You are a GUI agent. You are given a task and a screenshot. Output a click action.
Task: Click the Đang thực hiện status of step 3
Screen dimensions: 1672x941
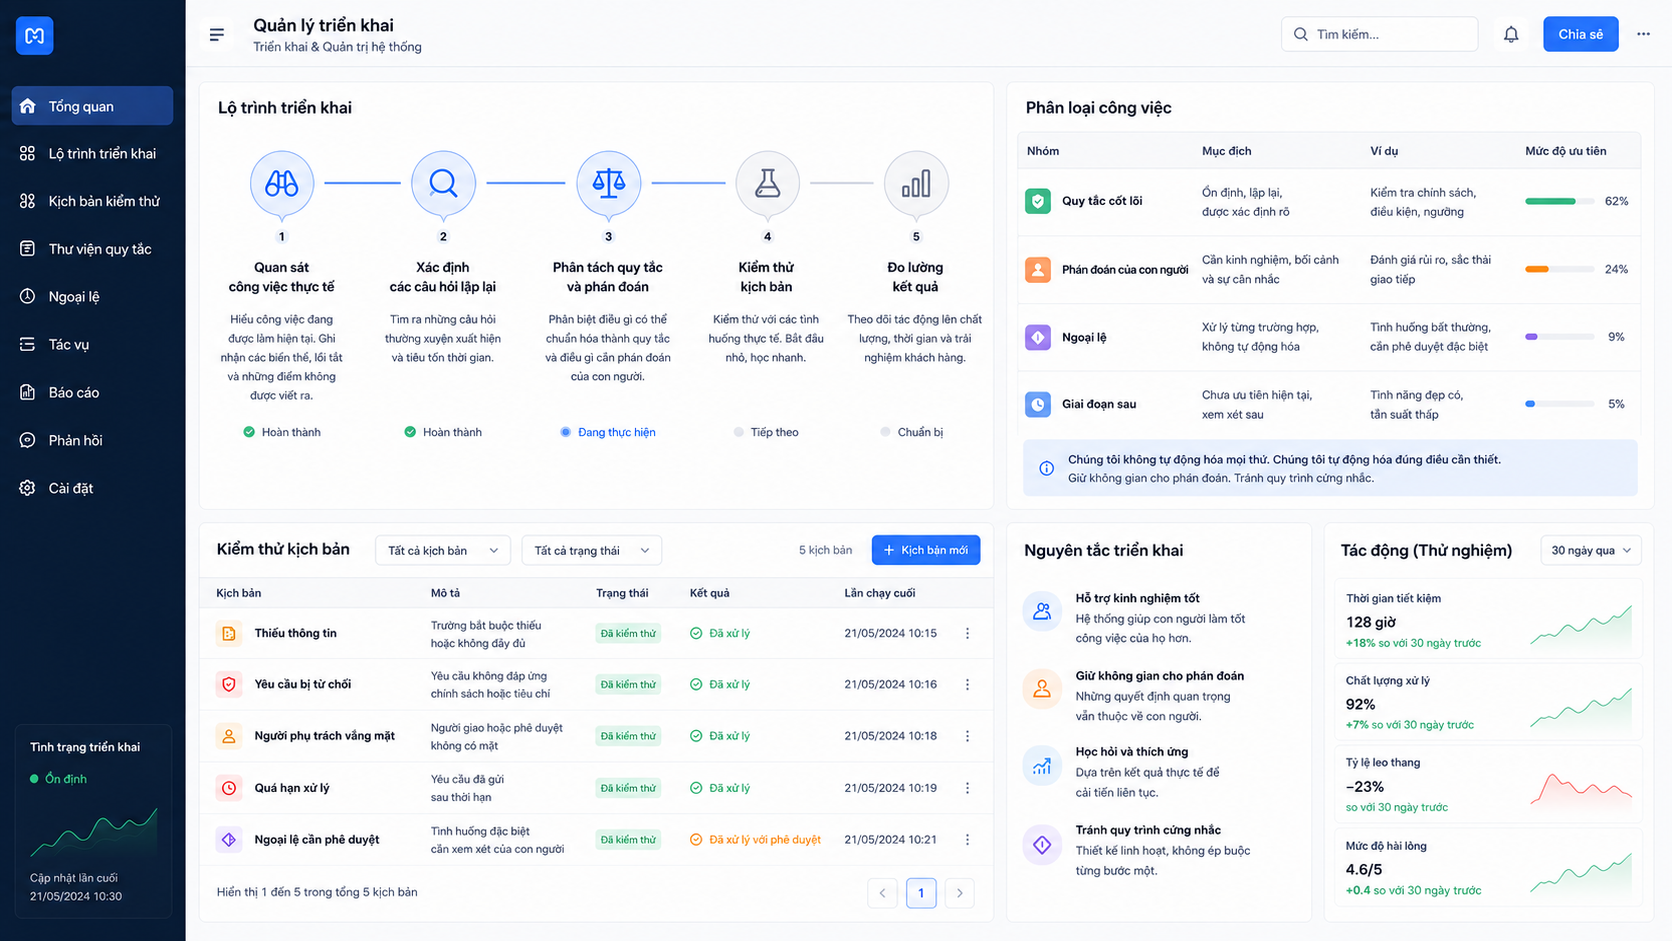point(608,432)
